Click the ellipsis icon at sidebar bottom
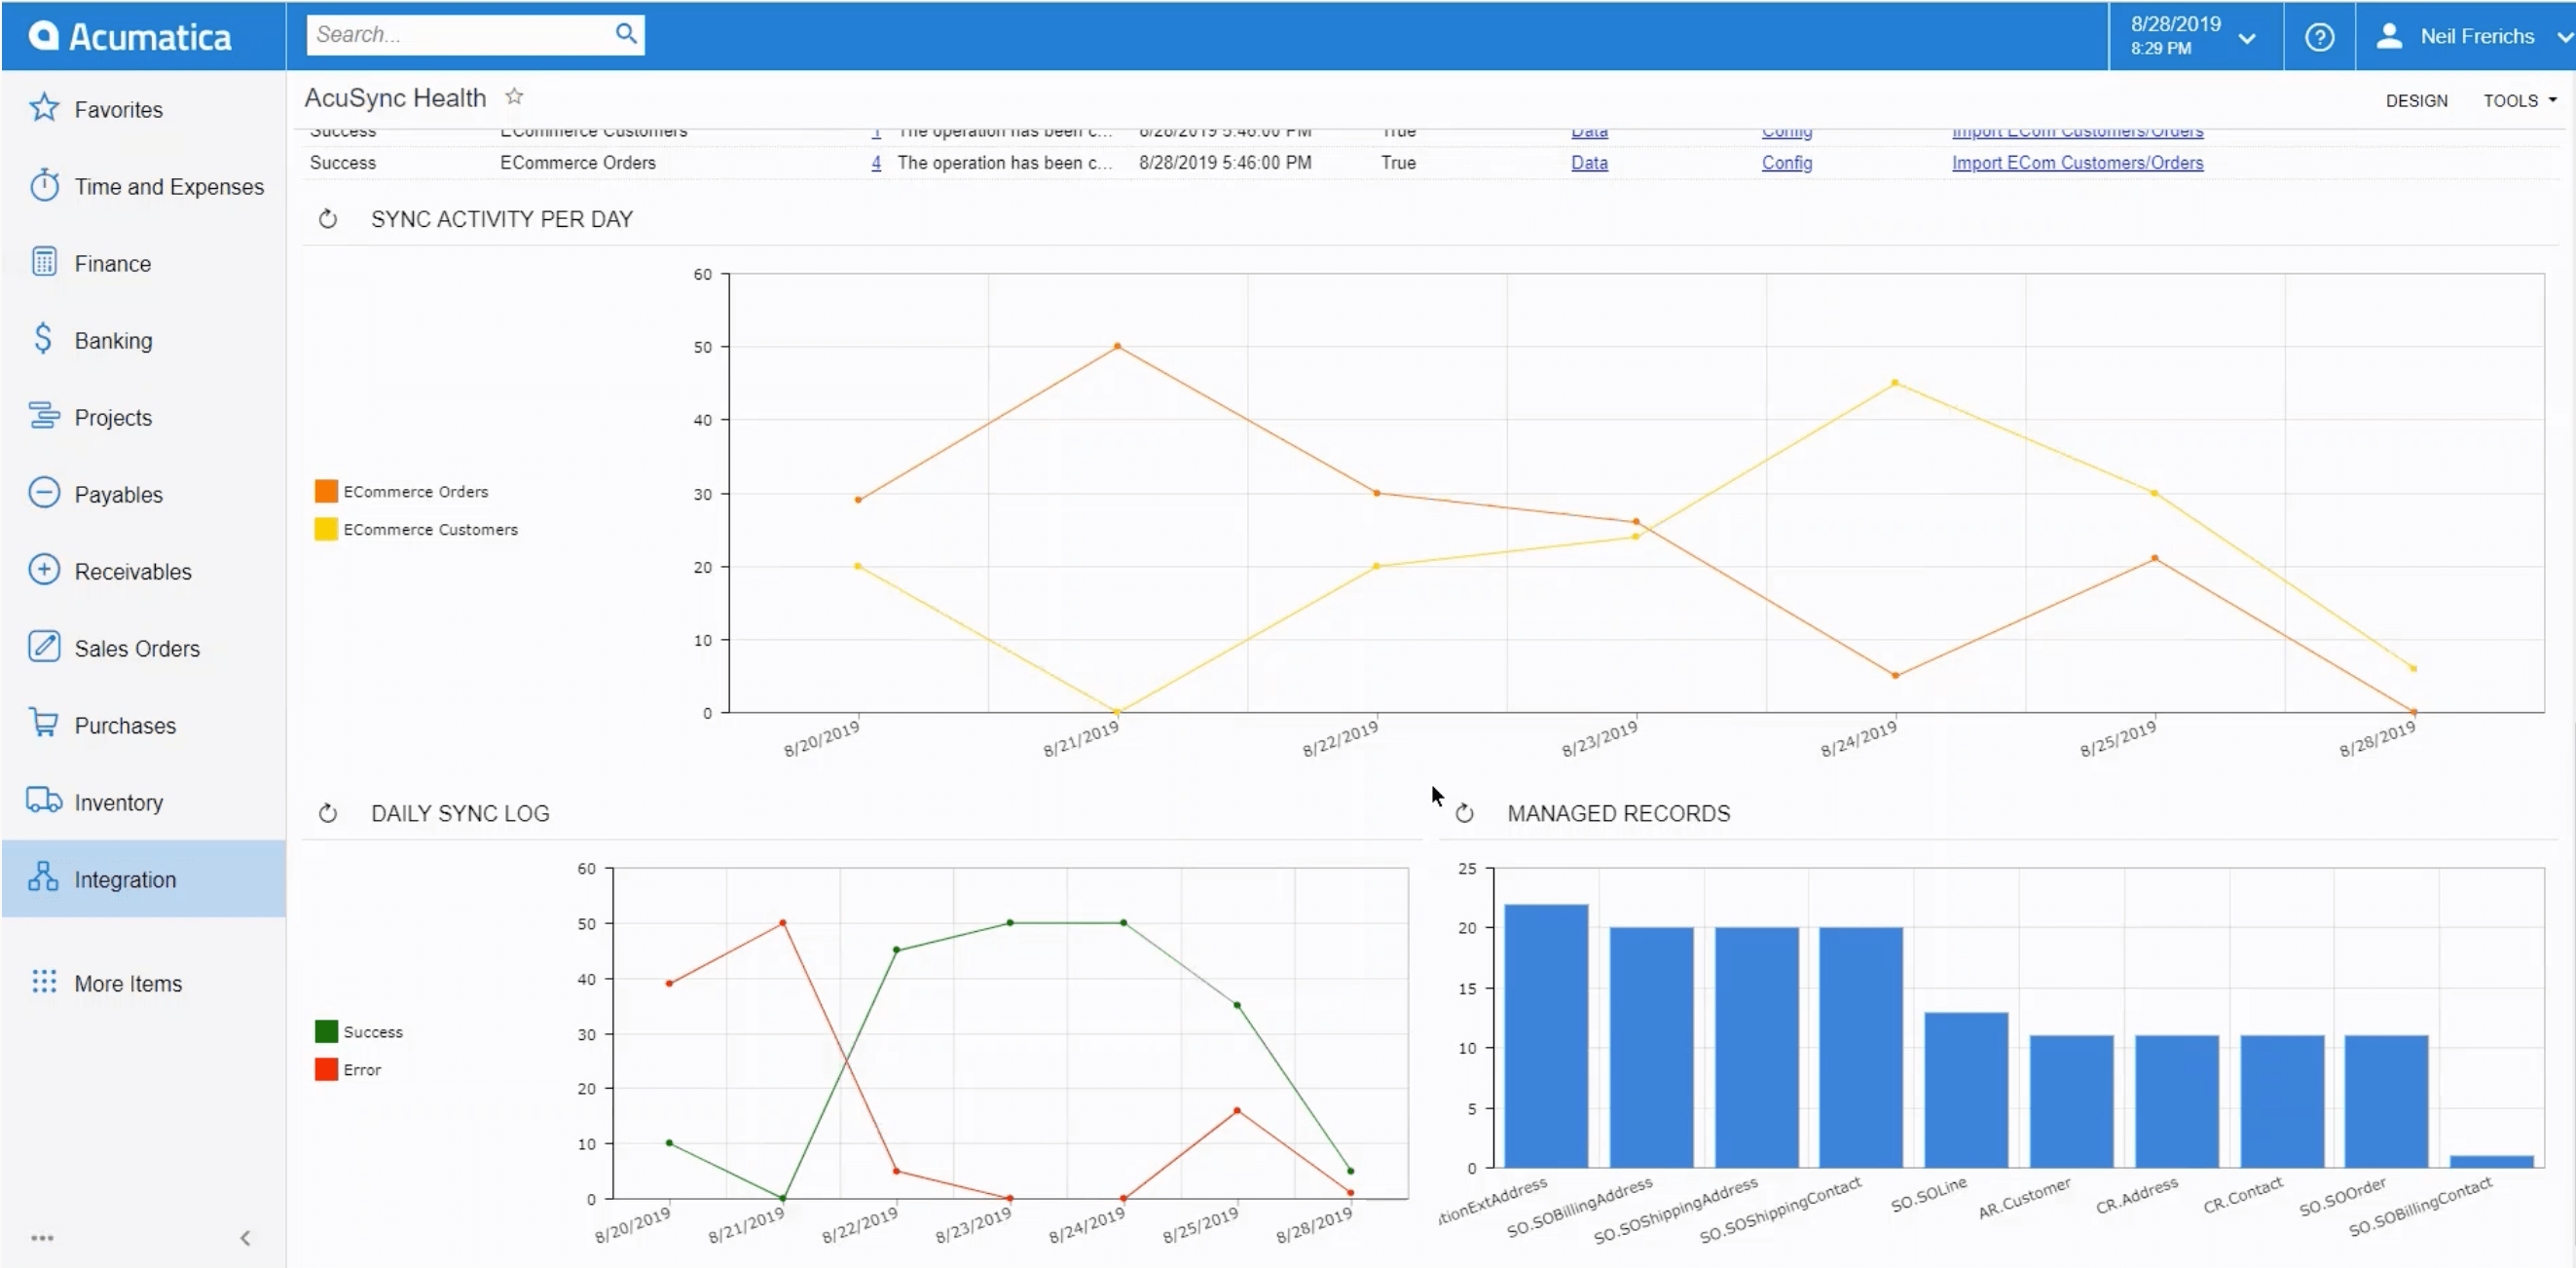This screenshot has height=1268, width=2576. pos(42,1238)
